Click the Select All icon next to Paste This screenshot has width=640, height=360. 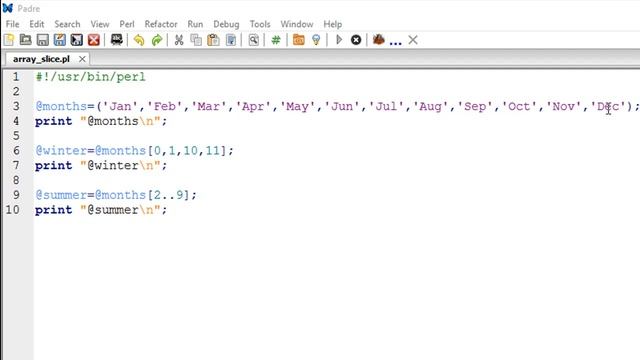tap(231, 40)
